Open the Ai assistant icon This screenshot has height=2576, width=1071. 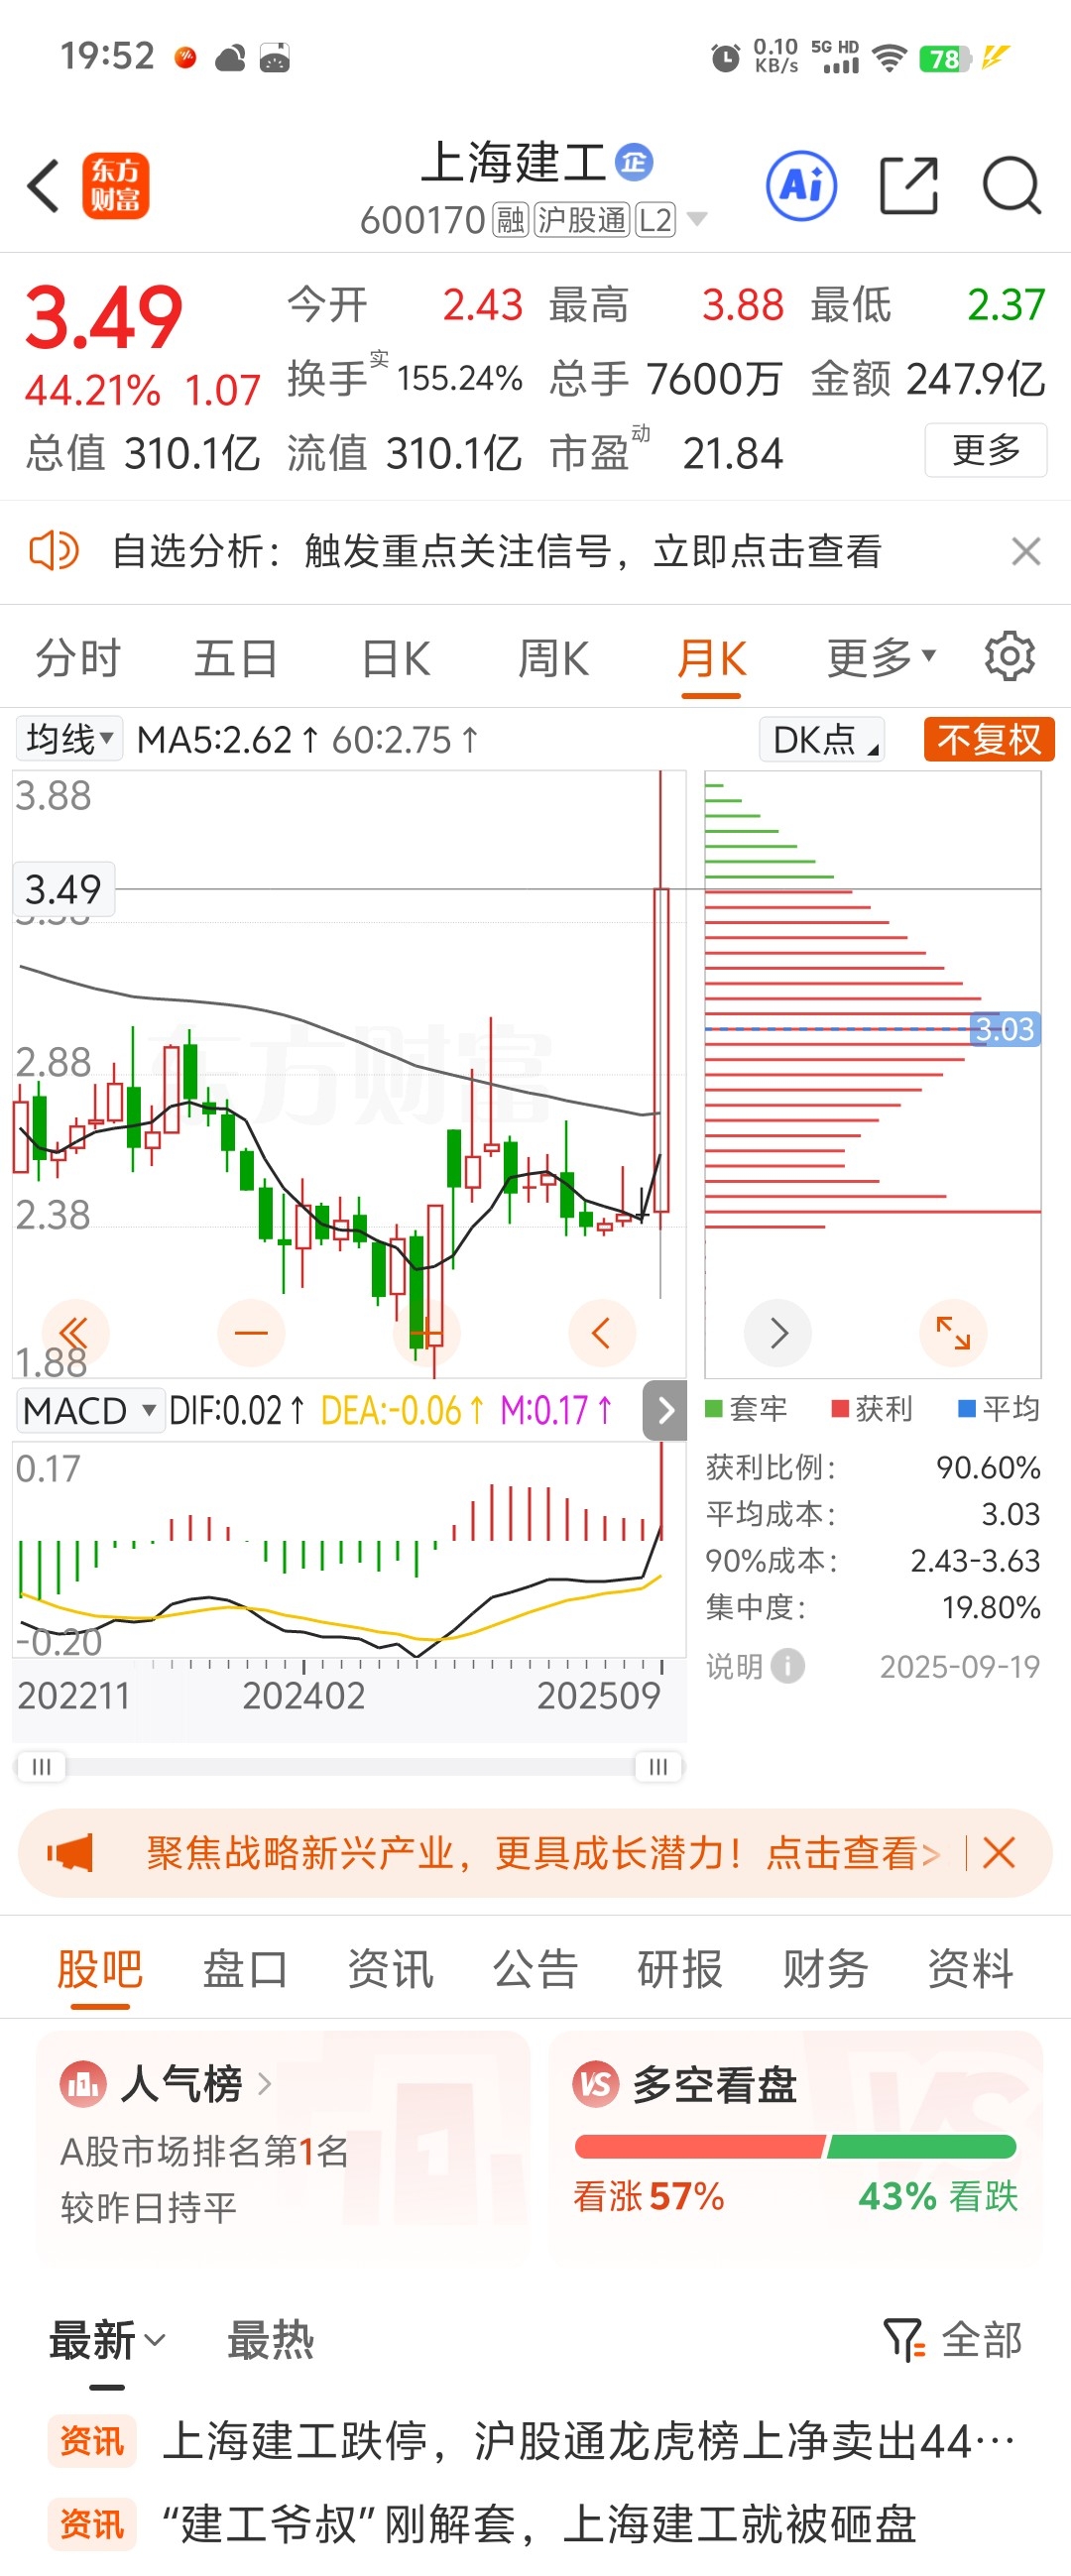(802, 186)
